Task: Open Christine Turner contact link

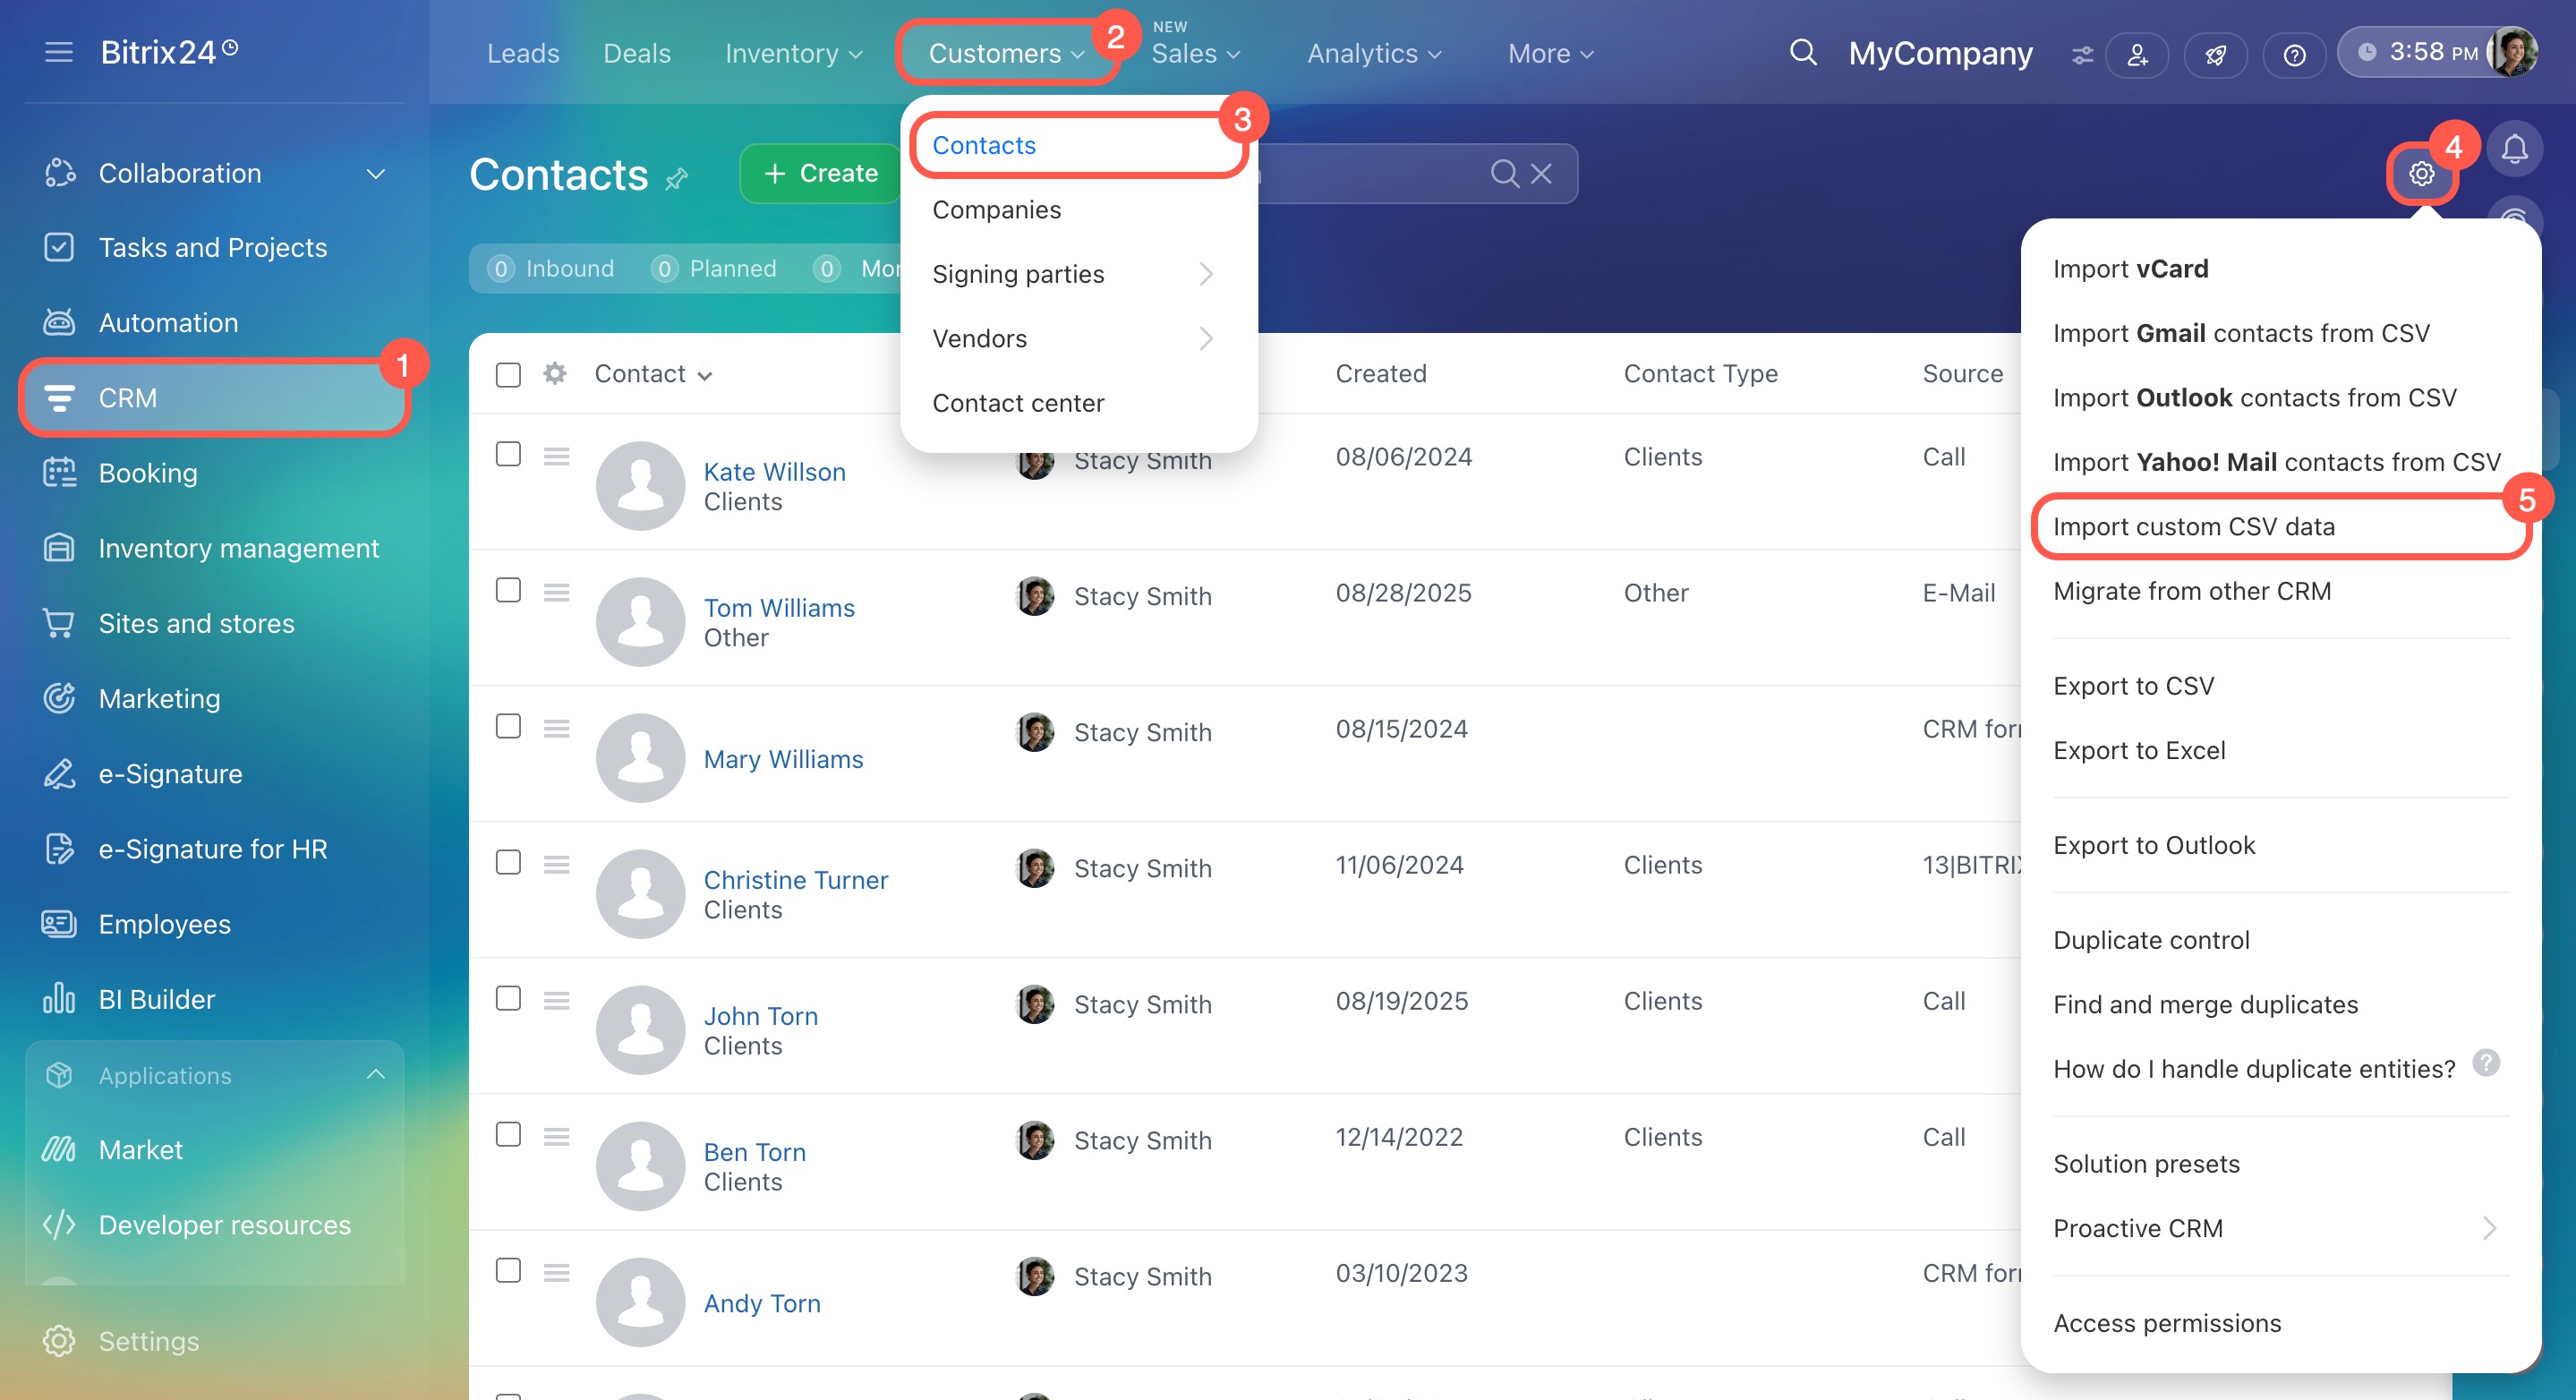Action: (x=795, y=880)
